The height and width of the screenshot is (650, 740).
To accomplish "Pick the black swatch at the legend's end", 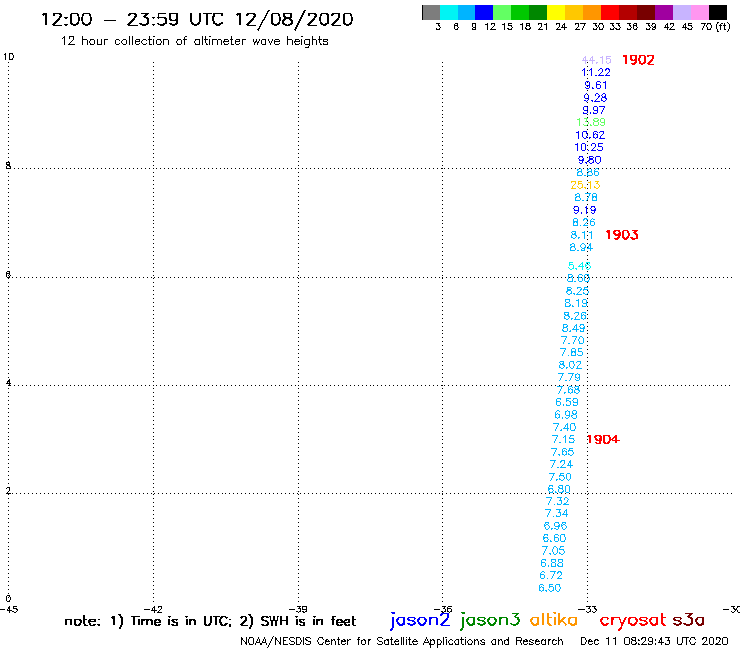I will 718,12.
